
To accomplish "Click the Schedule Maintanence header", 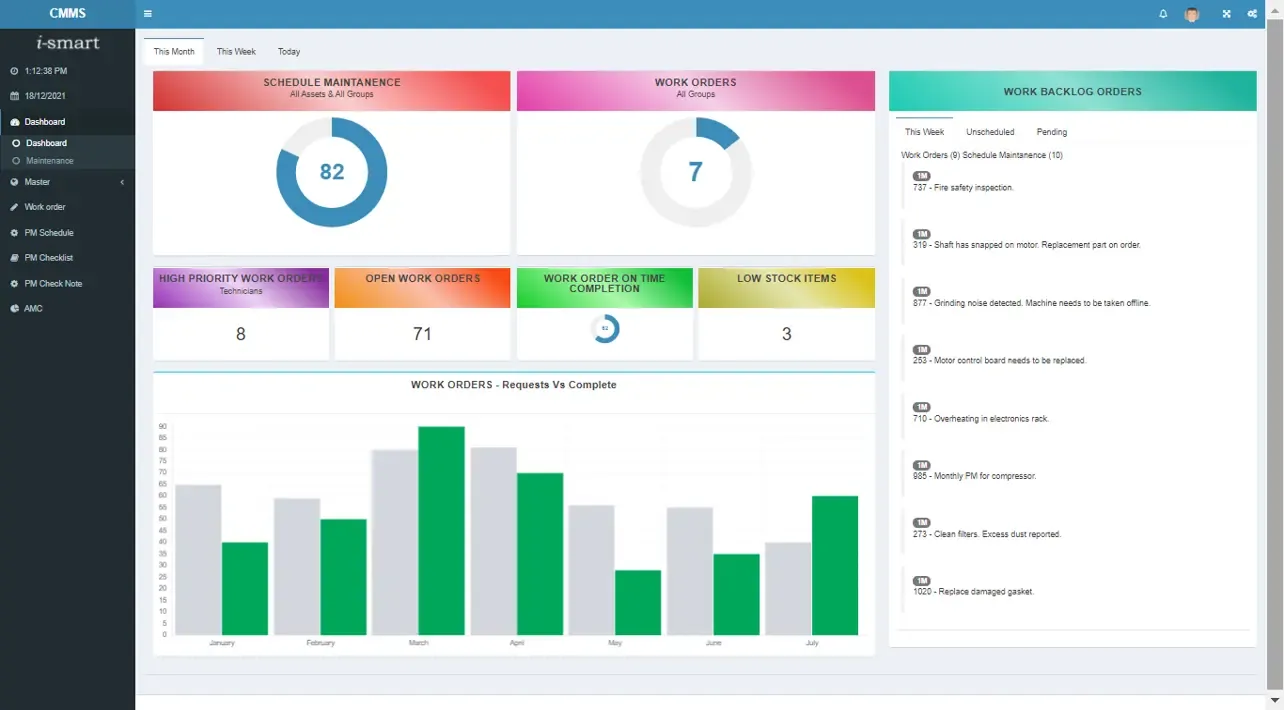I will (331, 91).
